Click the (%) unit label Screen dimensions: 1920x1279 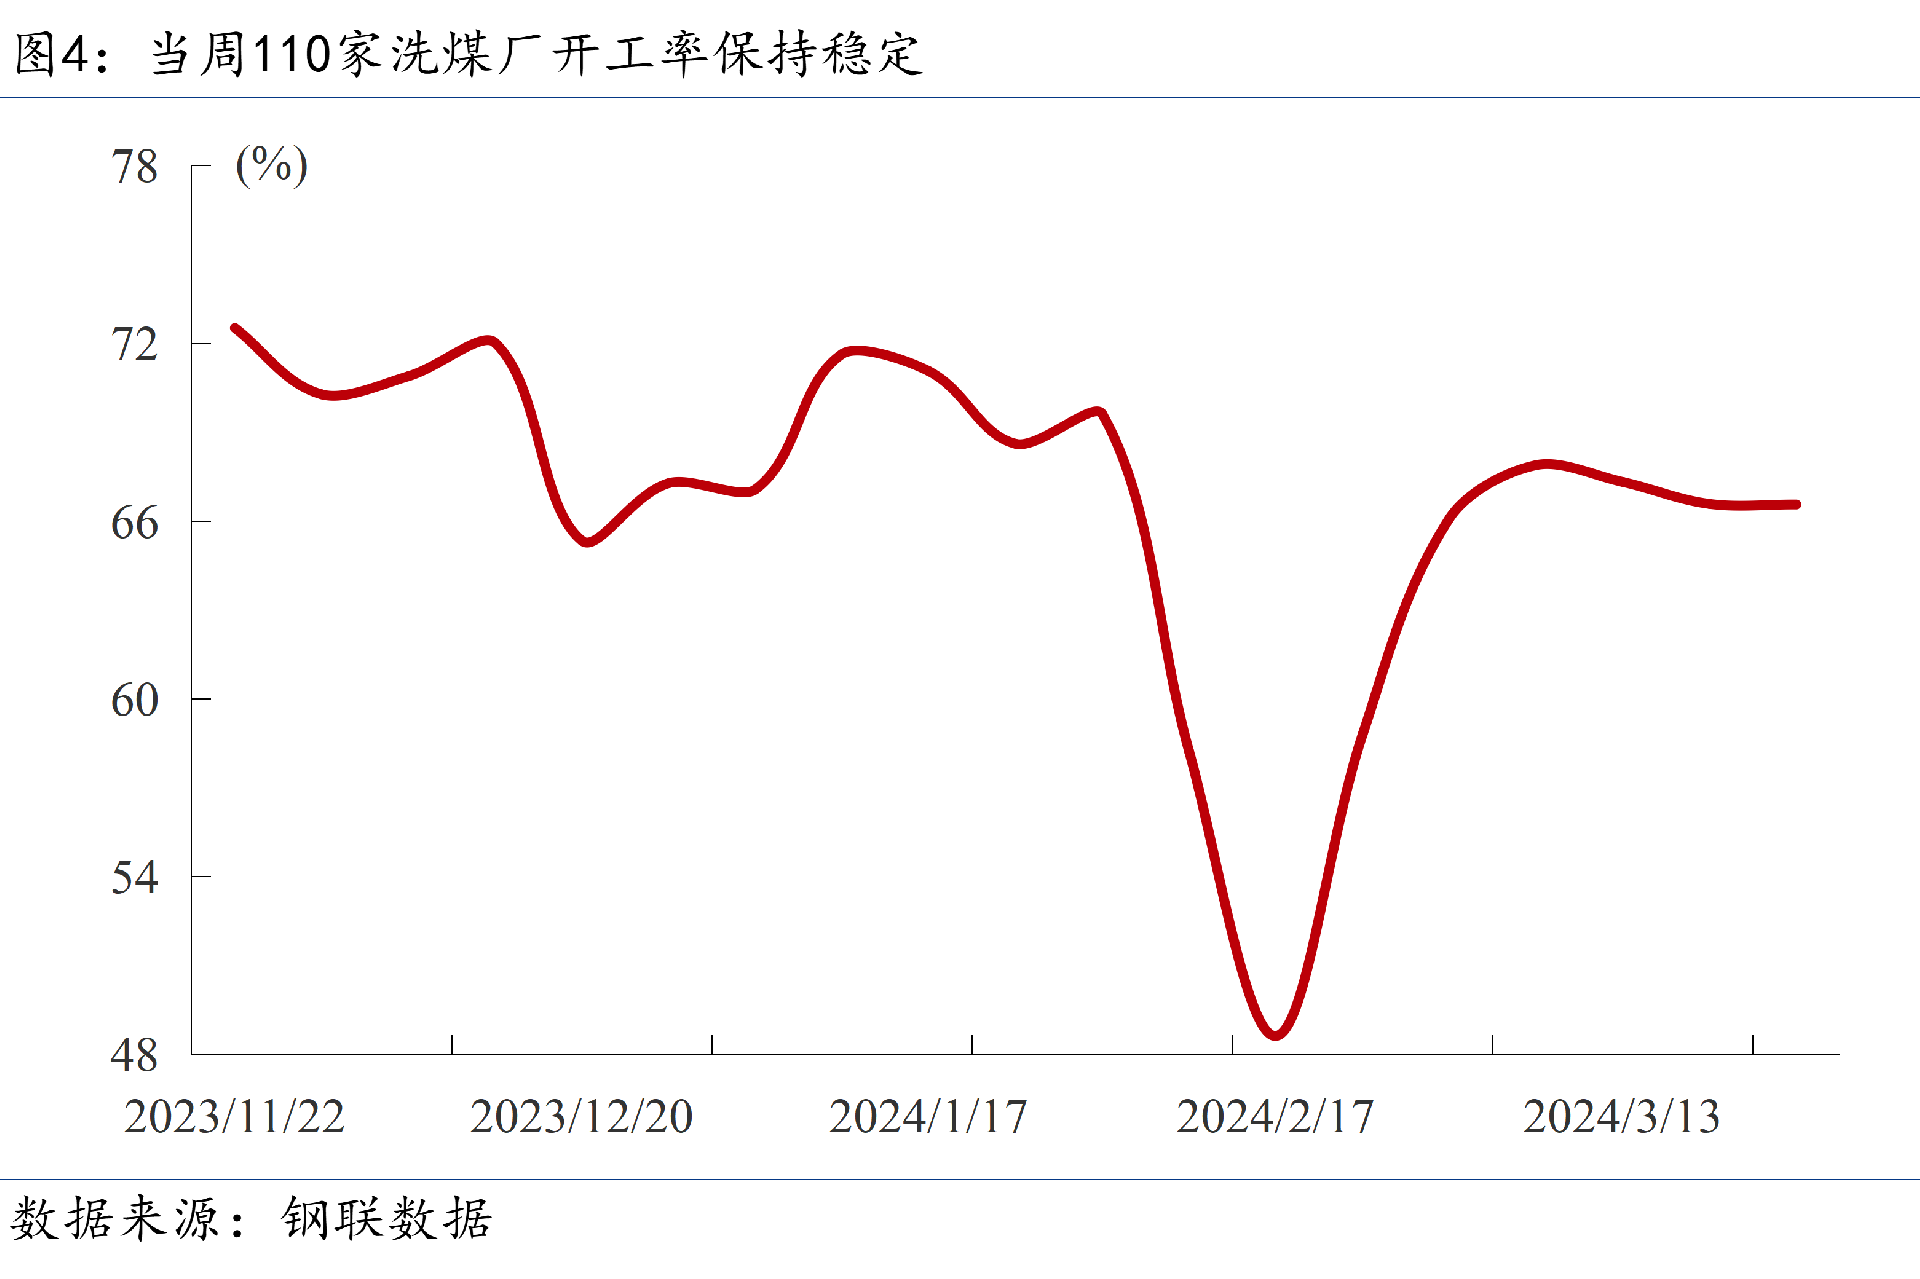[271, 165]
